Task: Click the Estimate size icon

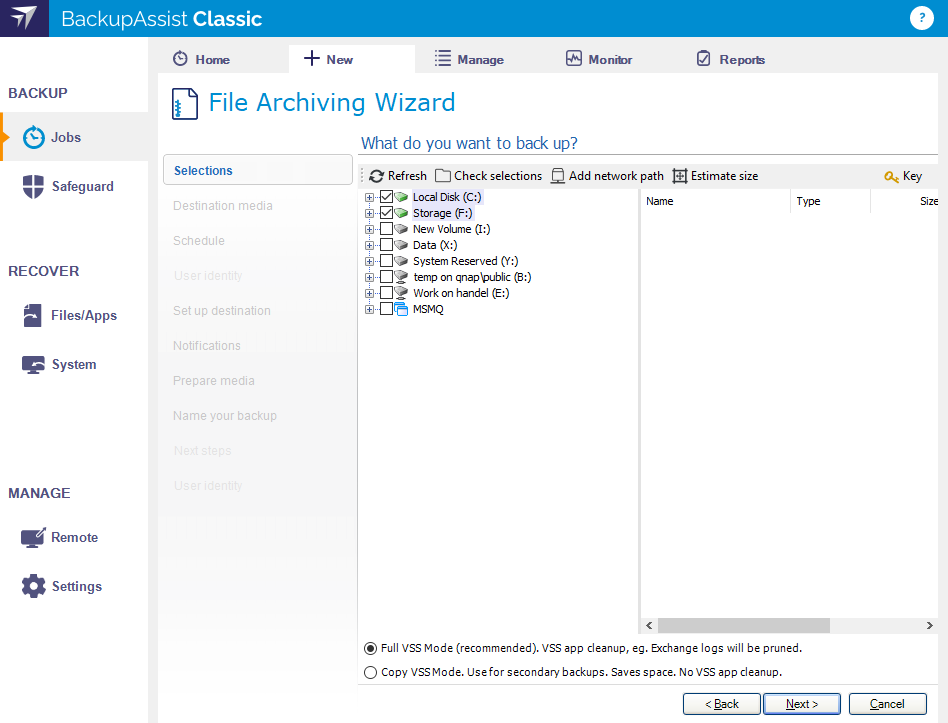Action: (x=680, y=176)
